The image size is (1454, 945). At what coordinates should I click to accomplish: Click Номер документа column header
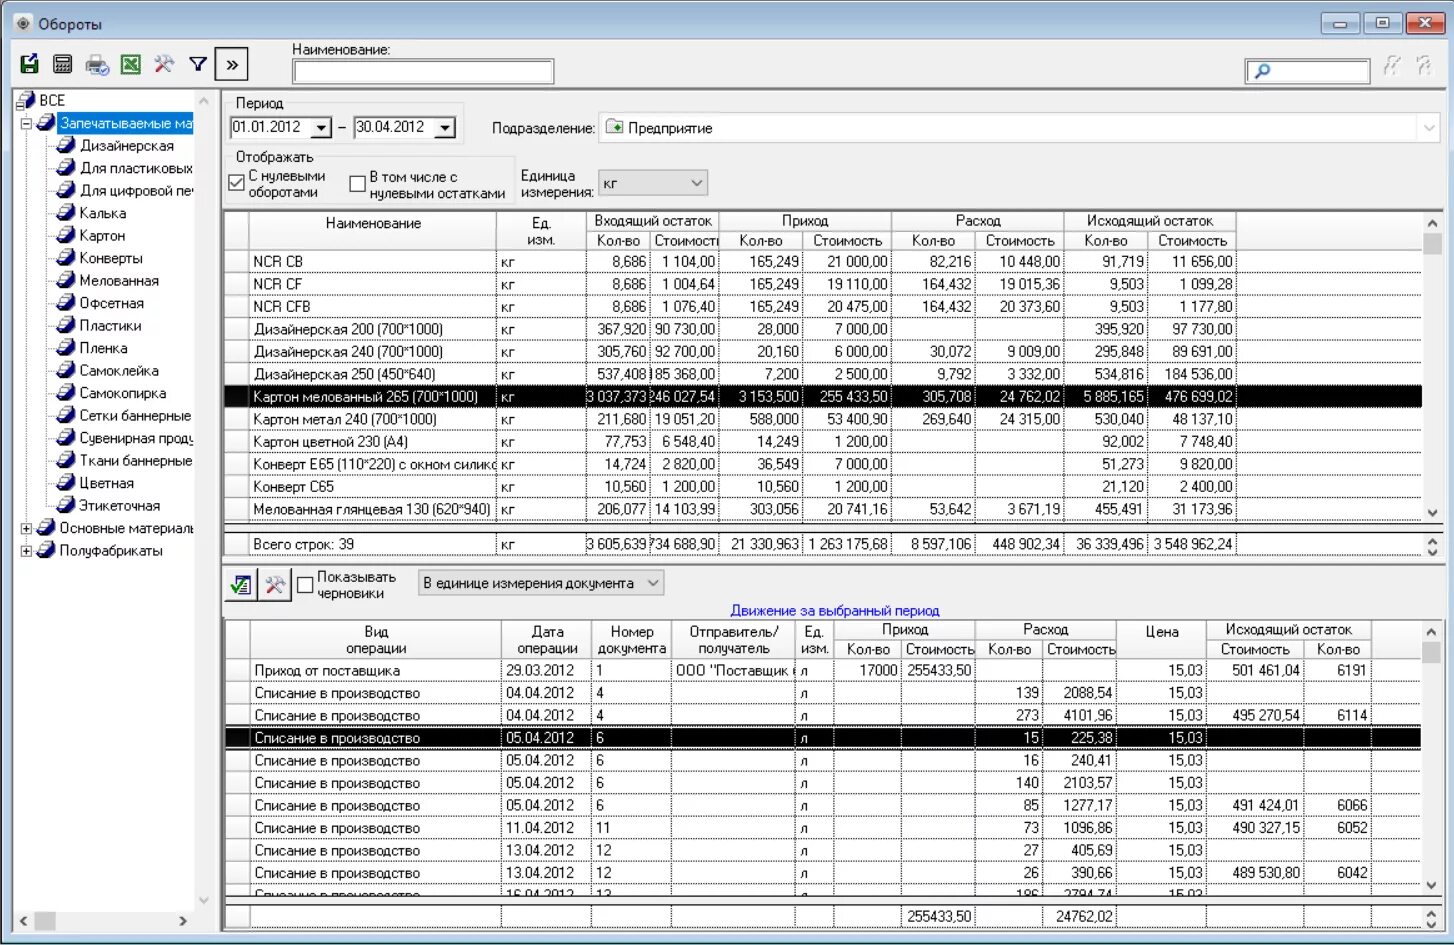coord(632,640)
